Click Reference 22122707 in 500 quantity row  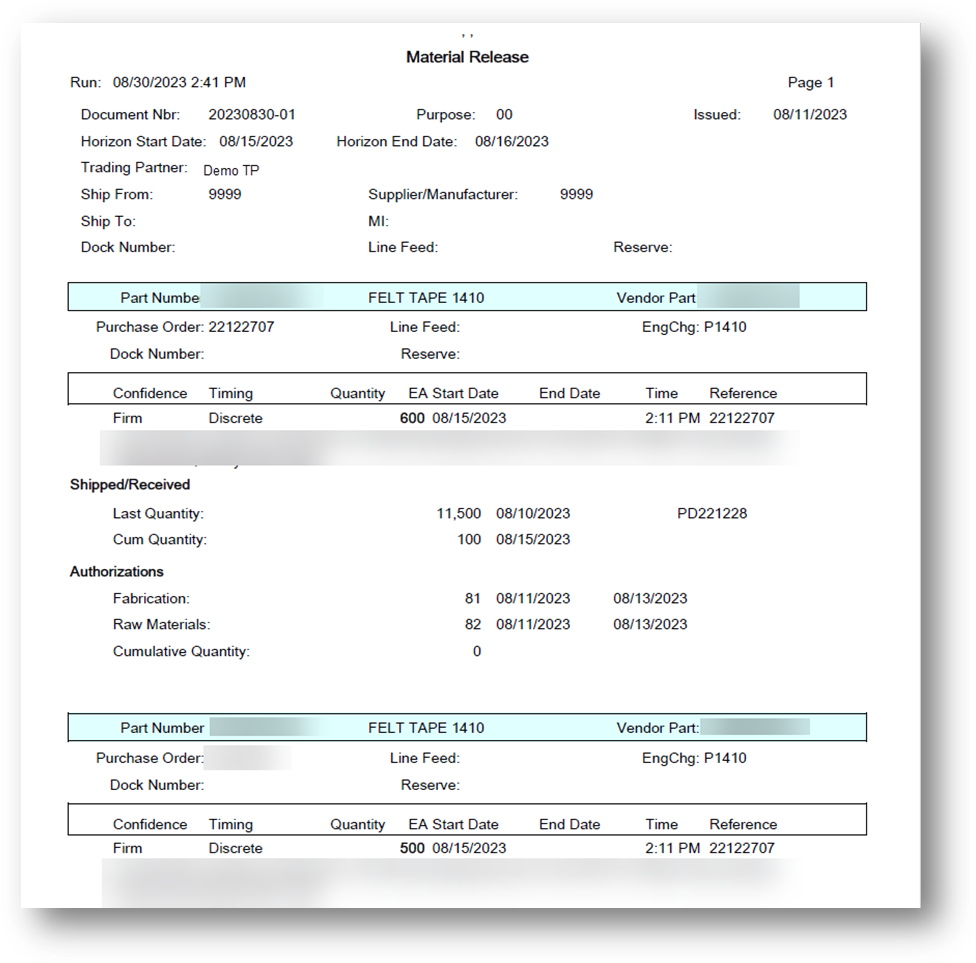(742, 848)
